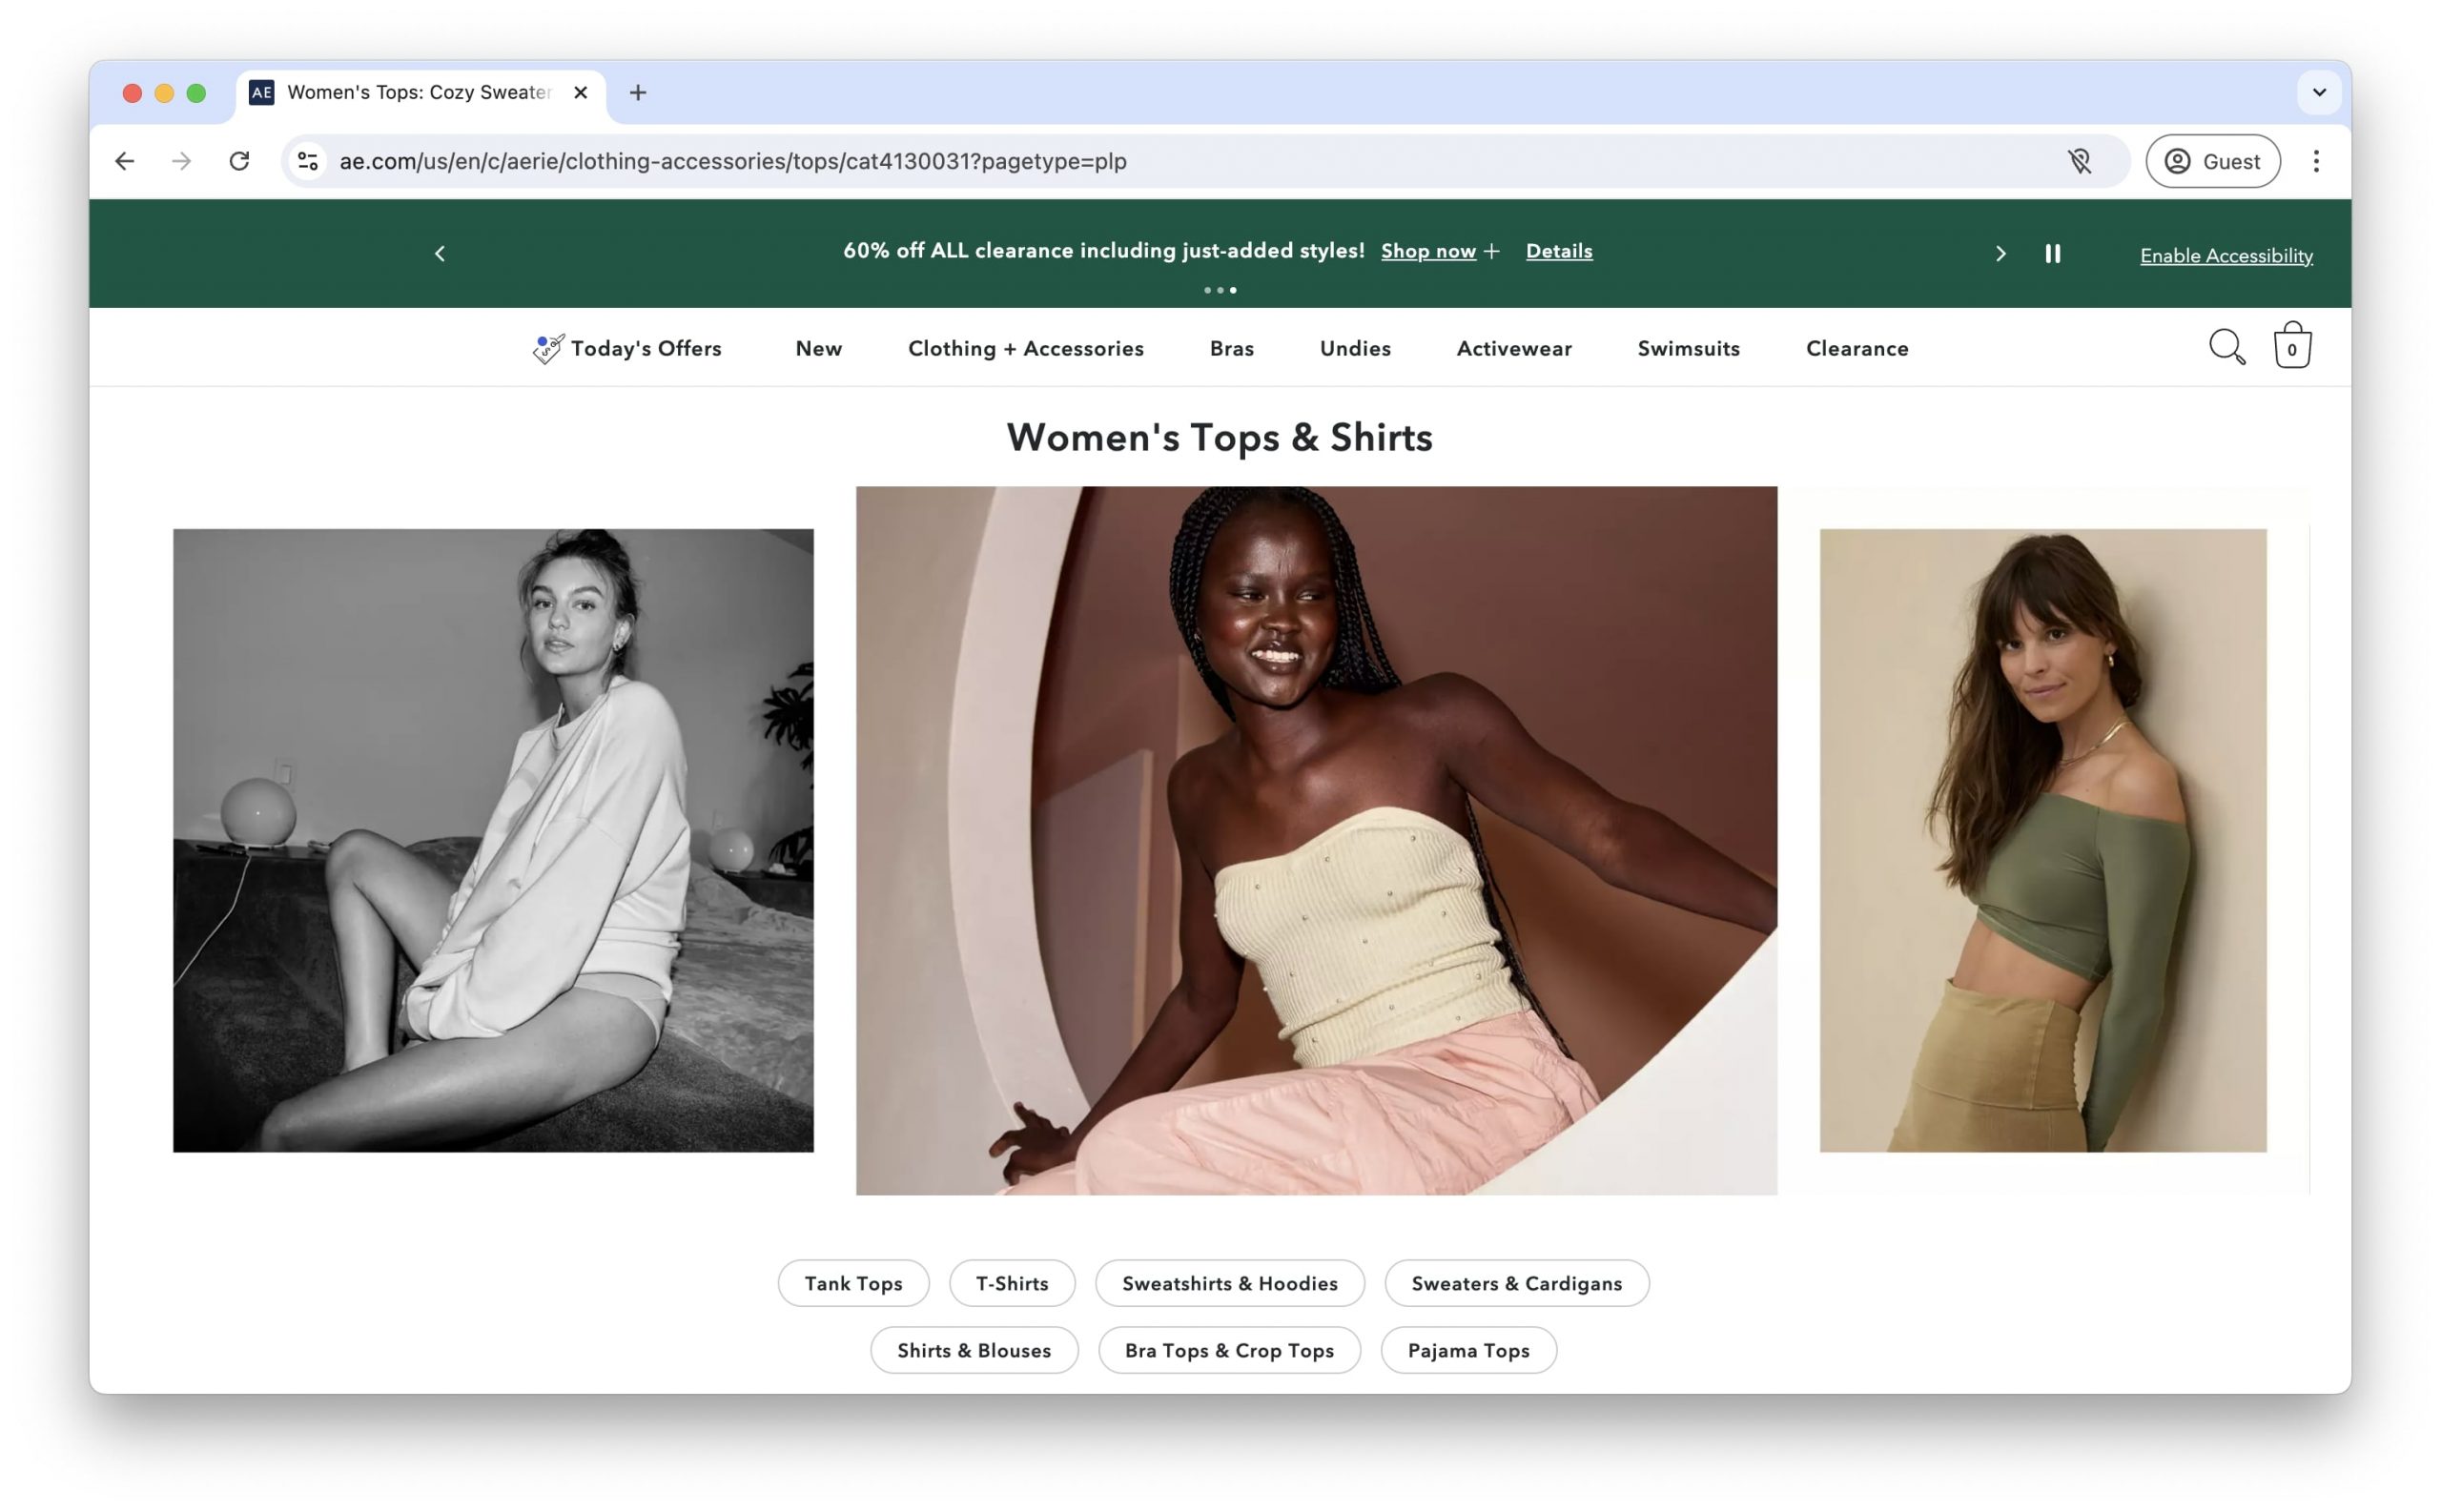Click the location blocked icon in address bar
The height and width of the screenshot is (1512, 2441).
(2080, 161)
